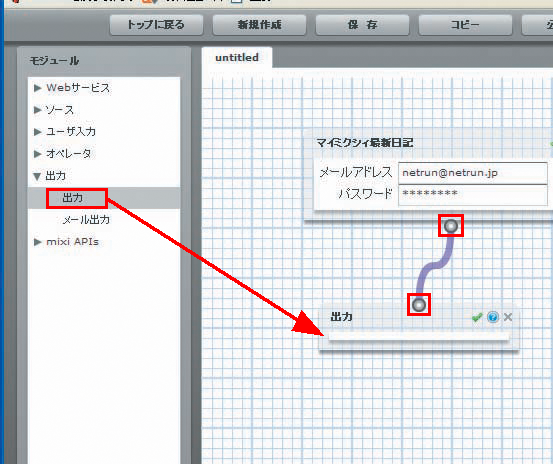Click the output connector under マイミクシィ最新日記 module
This screenshot has height=464, width=553.
point(451,226)
